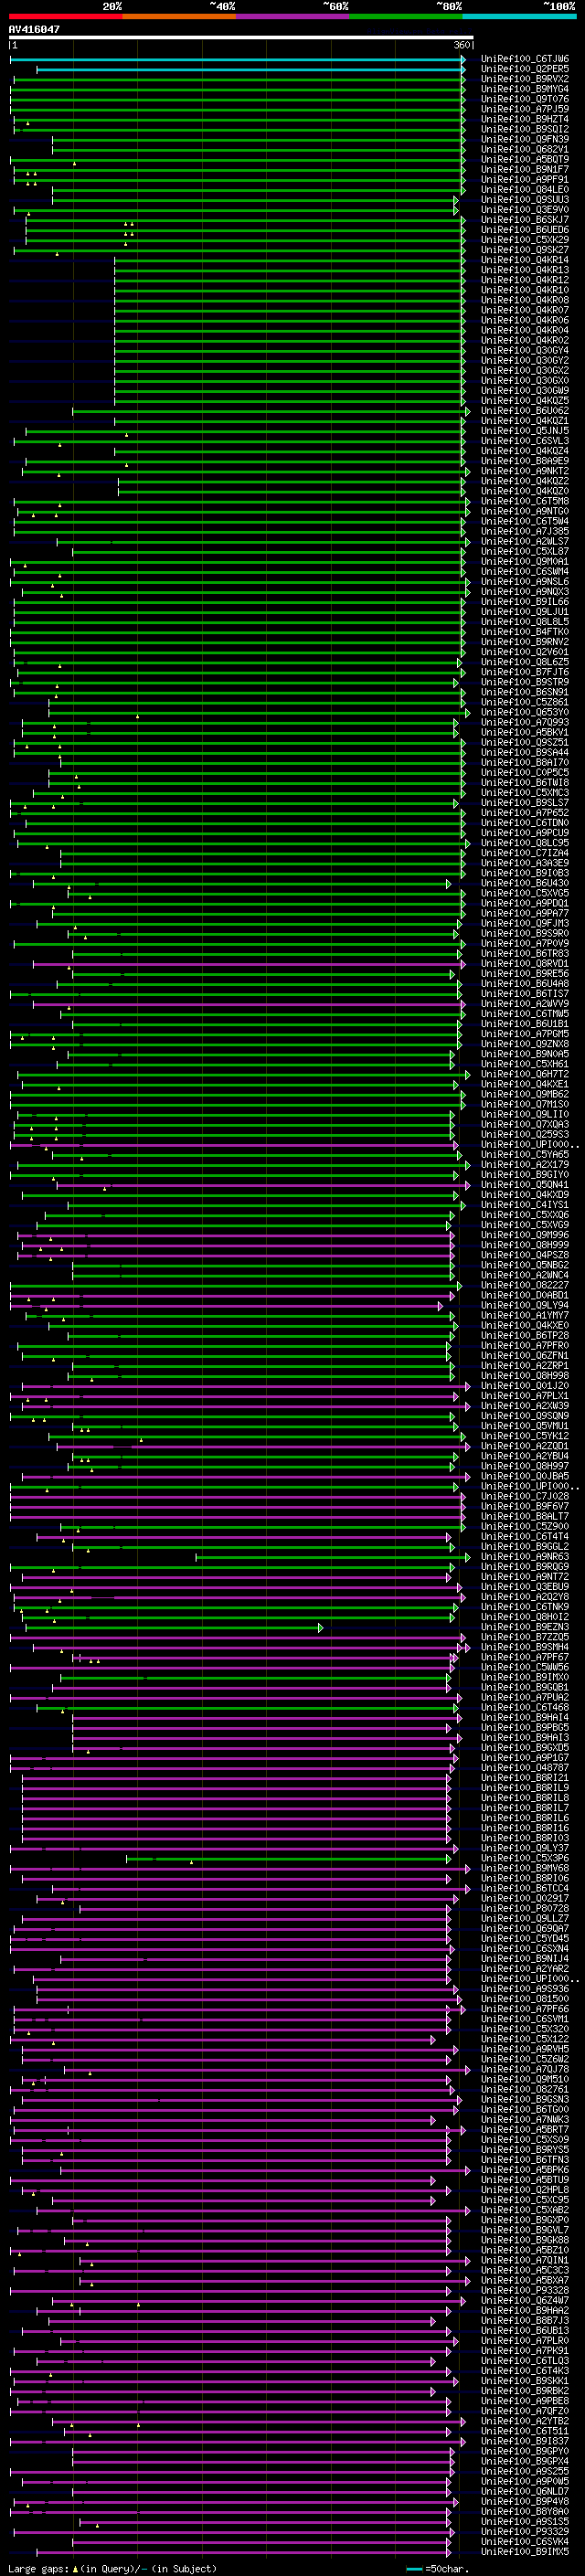Click the UniRef100_B6SKJ7 label
Image resolution: width=585 pixels, height=2576 pixels.
(x=525, y=220)
